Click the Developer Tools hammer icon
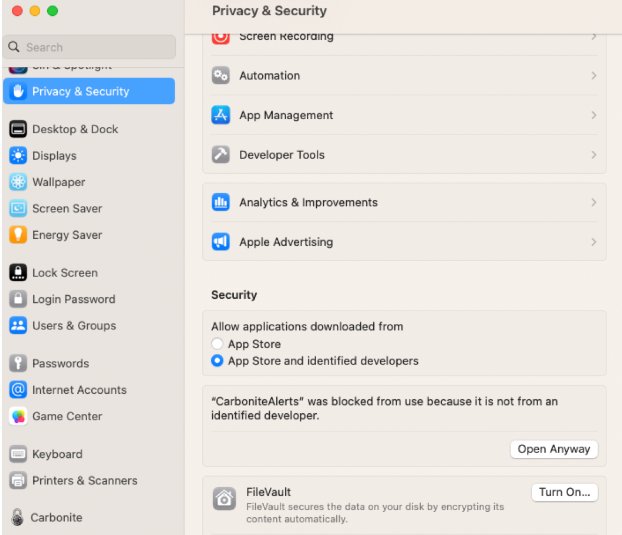622x535 pixels. click(221, 155)
